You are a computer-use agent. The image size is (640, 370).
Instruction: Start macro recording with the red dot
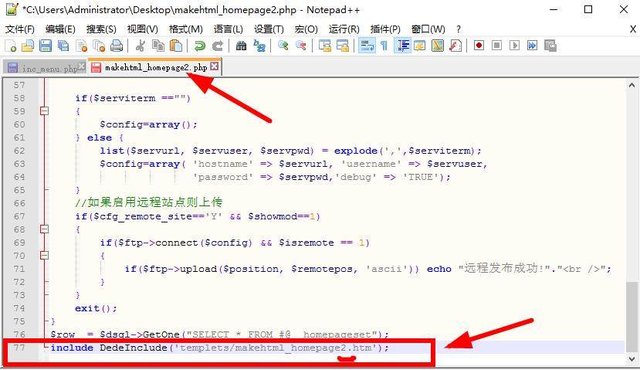[479, 46]
